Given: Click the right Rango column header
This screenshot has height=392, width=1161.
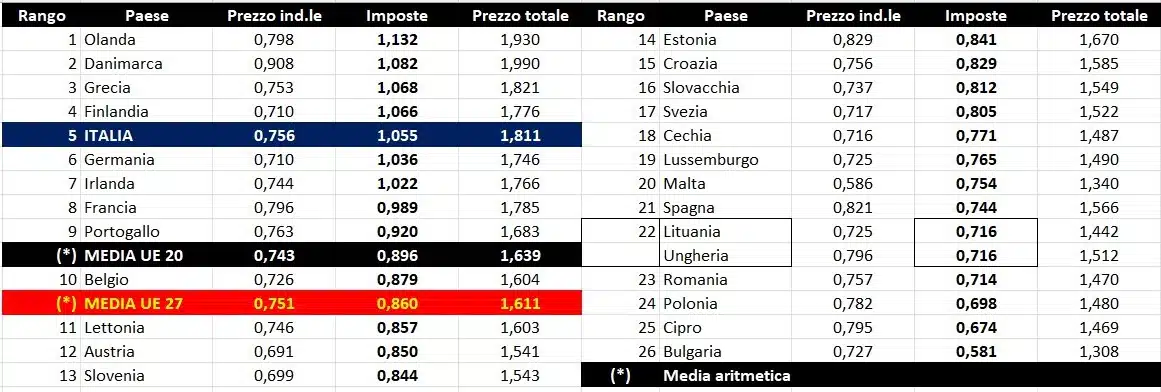Looking at the screenshot, I should point(620,16).
